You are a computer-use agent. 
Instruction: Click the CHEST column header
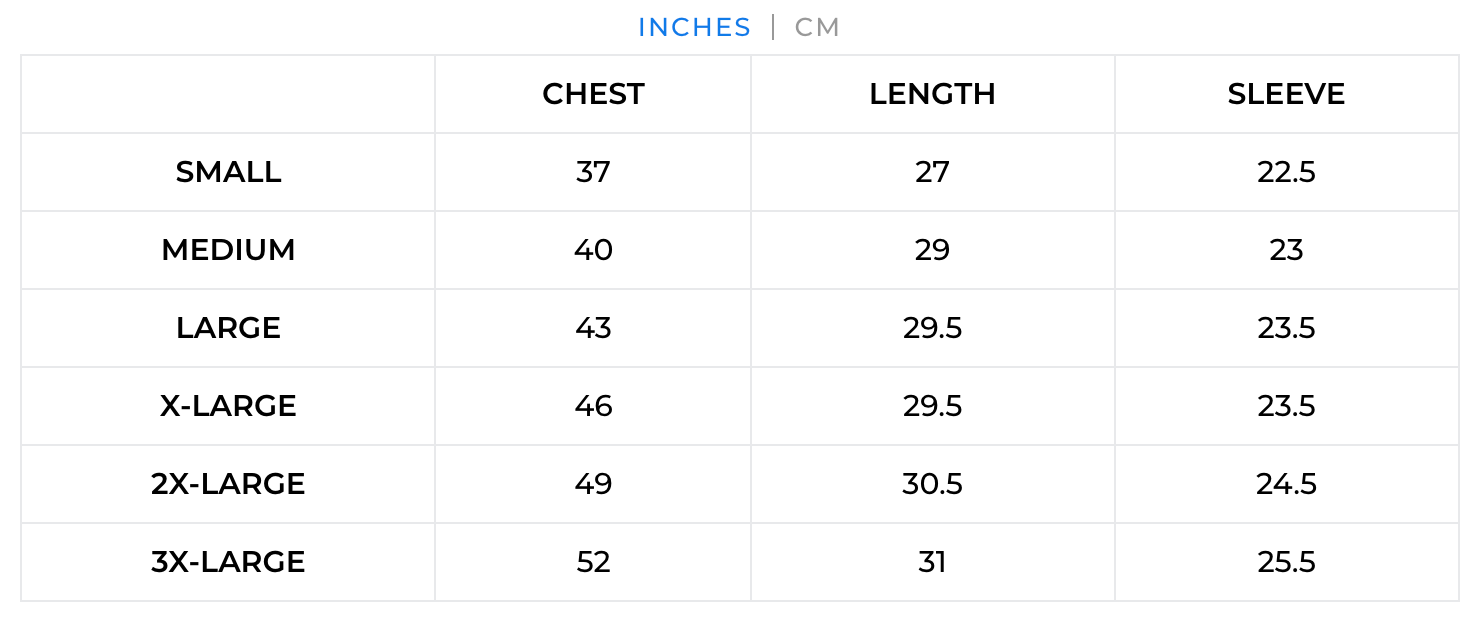593,94
